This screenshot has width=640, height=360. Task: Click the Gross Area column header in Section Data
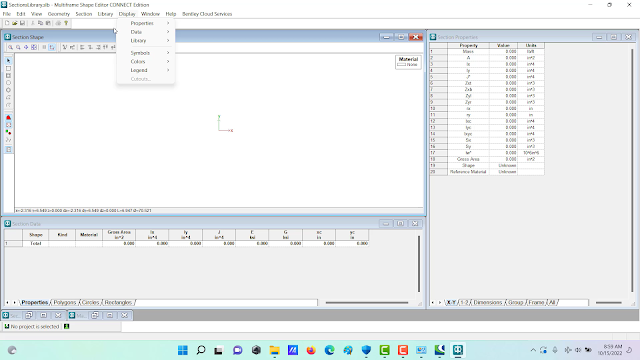pos(119,235)
